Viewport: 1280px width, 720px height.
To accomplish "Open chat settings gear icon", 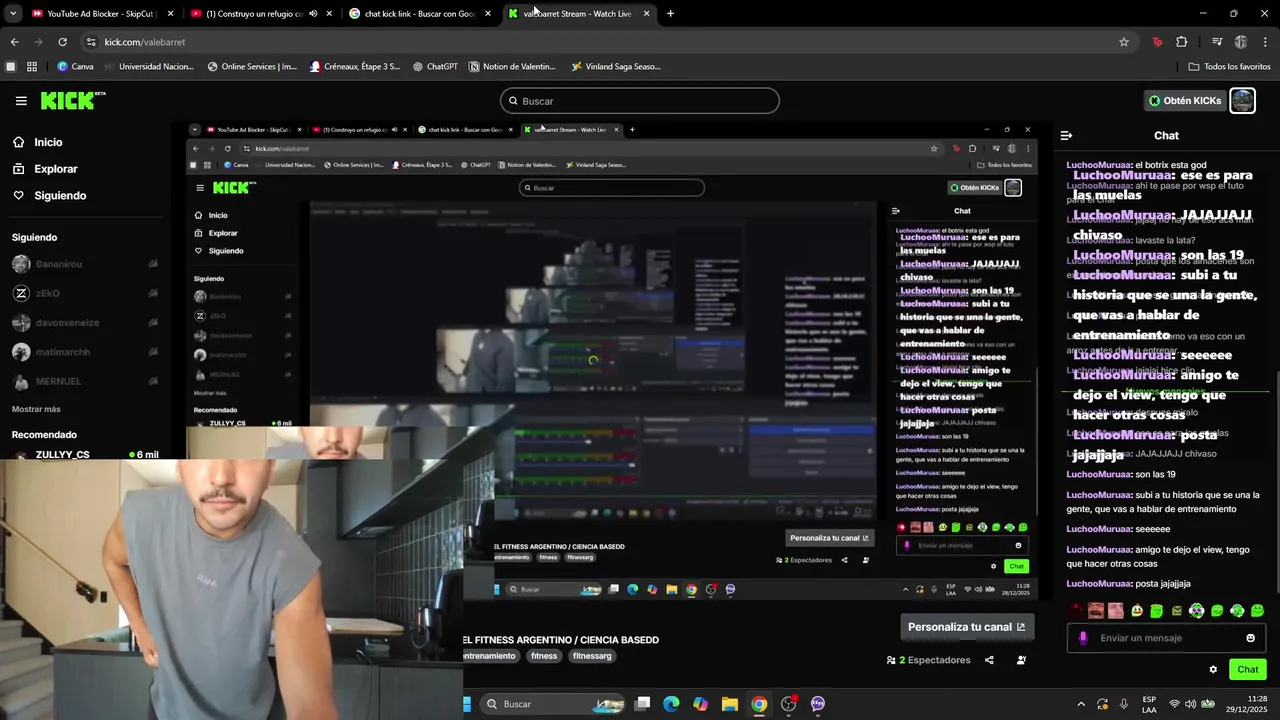I will click(1213, 670).
